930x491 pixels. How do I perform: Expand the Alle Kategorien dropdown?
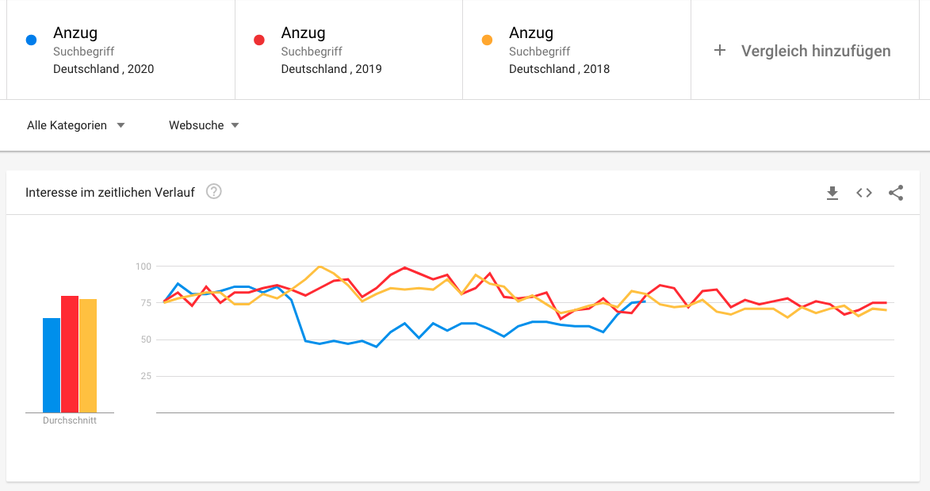click(76, 125)
